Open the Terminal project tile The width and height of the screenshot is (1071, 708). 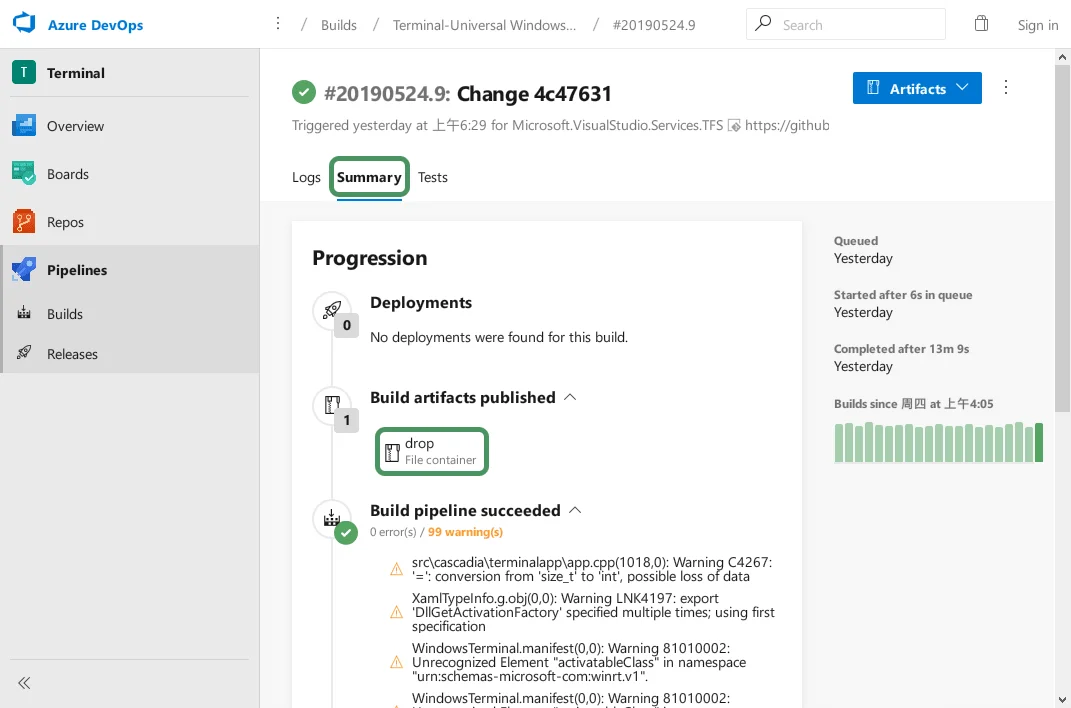24,72
